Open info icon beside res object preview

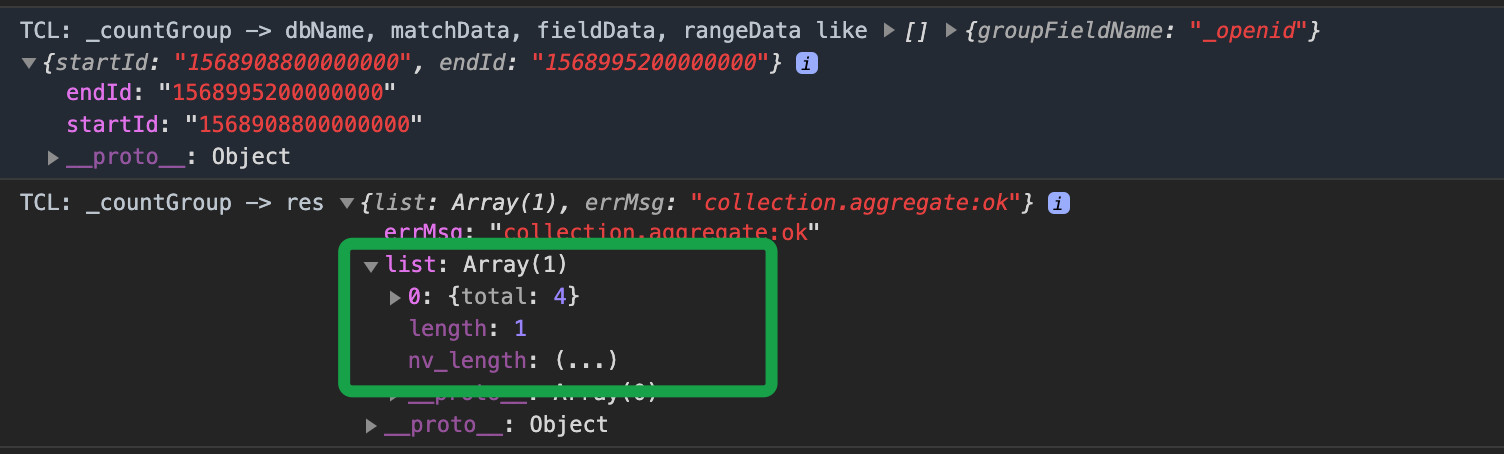(1058, 203)
